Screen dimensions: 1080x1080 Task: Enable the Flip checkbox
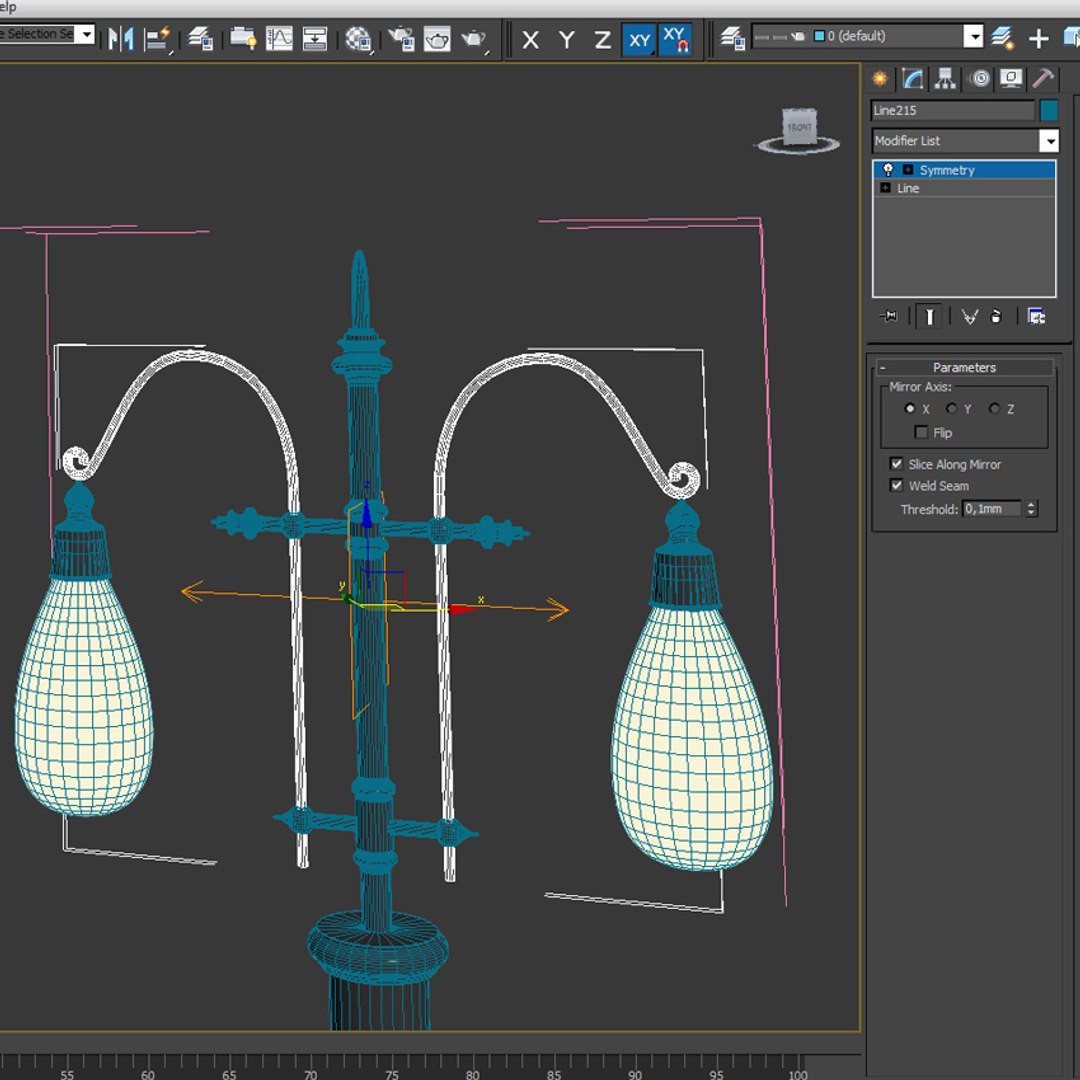pos(921,433)
